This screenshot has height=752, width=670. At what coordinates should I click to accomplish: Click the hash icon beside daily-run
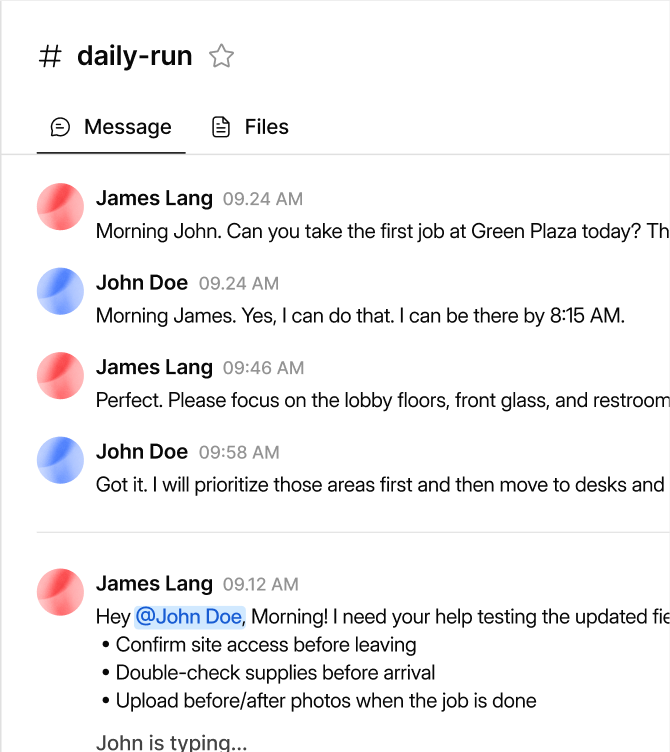50,56
